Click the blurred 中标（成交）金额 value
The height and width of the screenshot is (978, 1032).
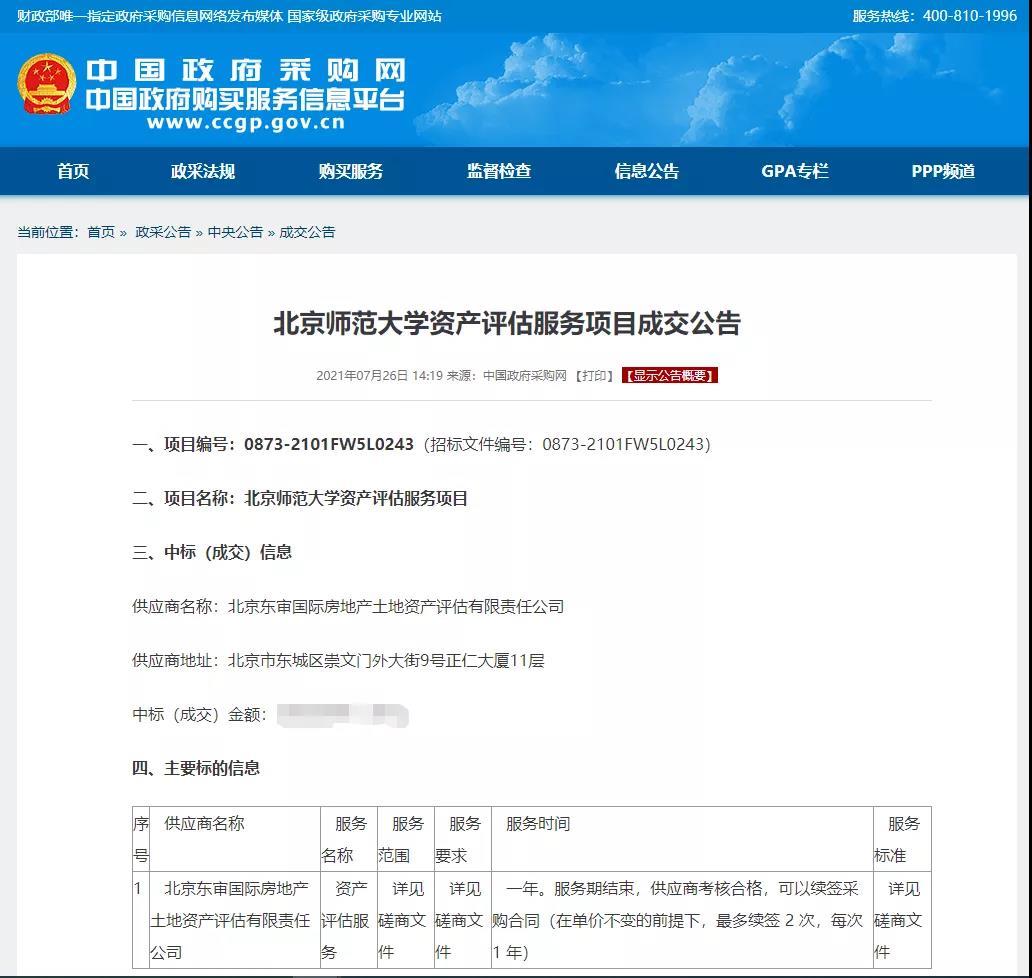(342, 715)
